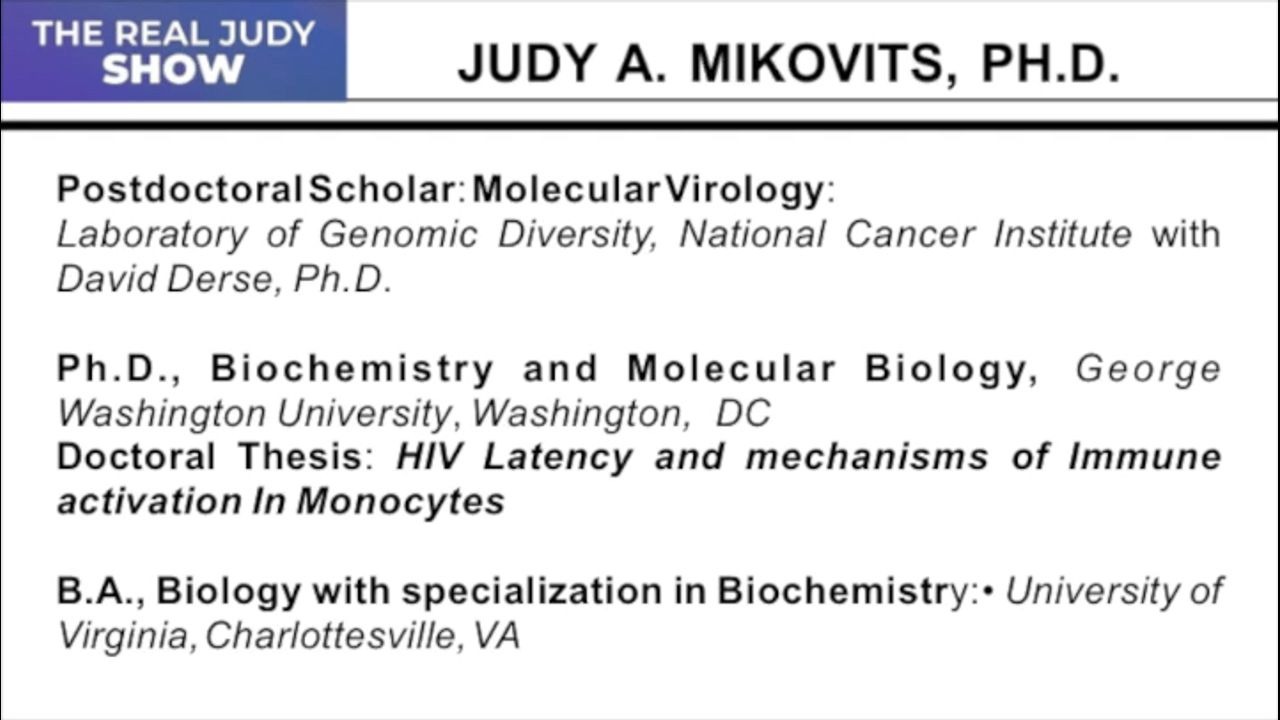Click the David Derse, Ph.D. name
Viewport: 1280px width, 720px height.
tap(224, 279)
